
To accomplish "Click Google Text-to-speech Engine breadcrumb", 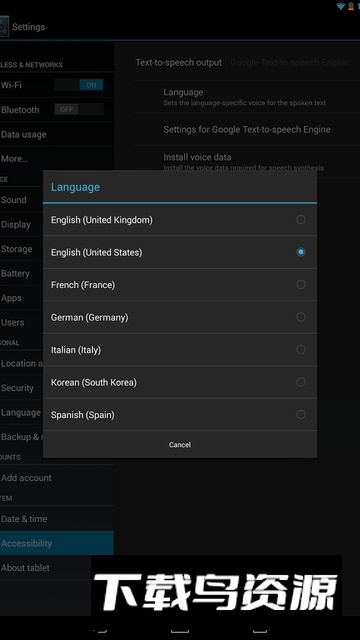I will click(289, 62).
